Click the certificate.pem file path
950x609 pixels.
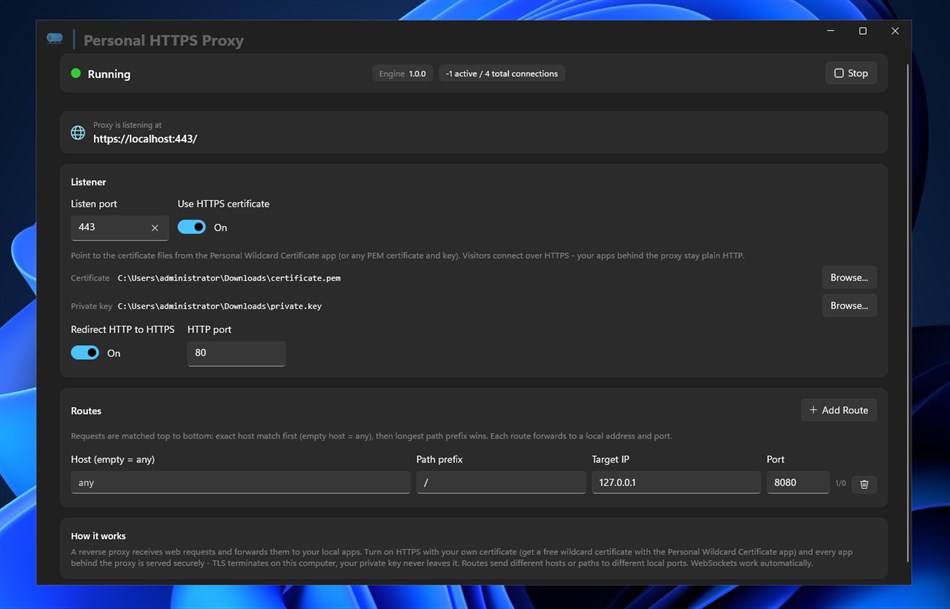229,278
